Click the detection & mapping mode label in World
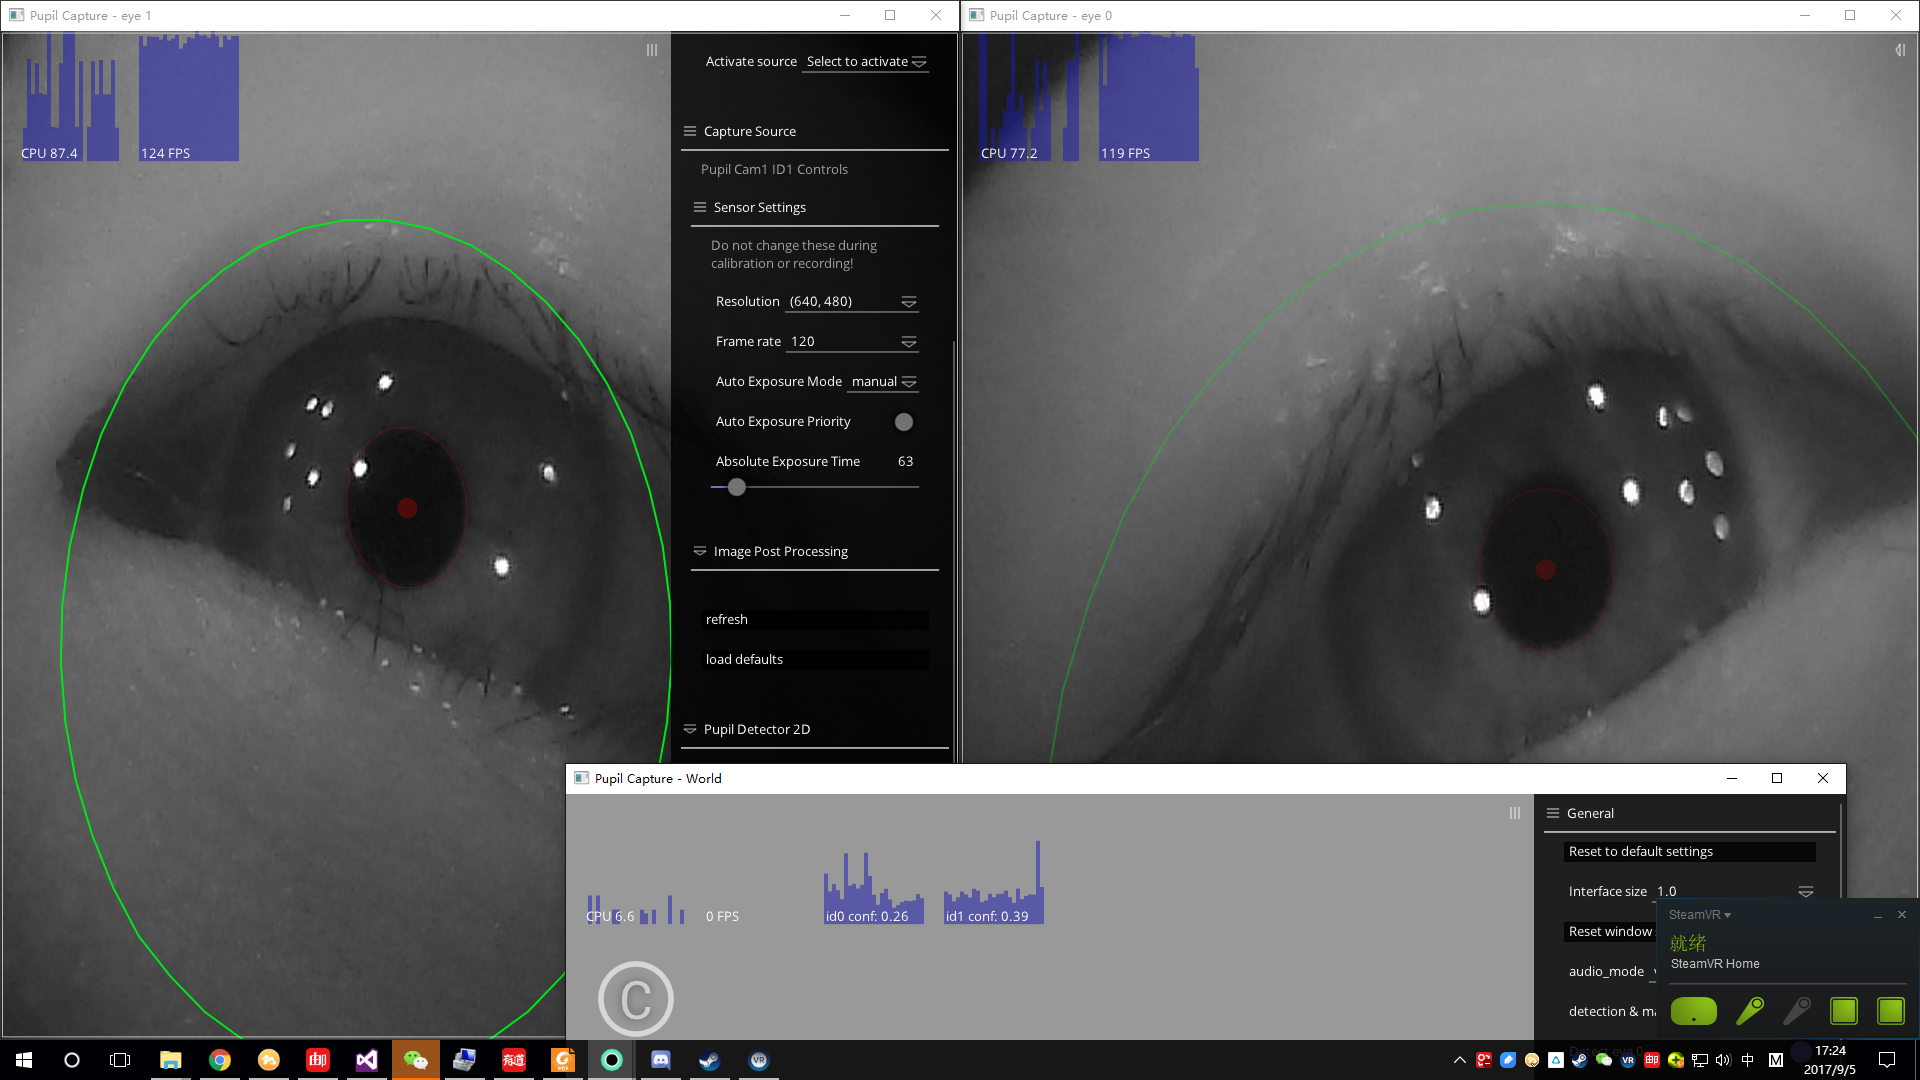The image size is (1920, 1080). (1611, 1011)
